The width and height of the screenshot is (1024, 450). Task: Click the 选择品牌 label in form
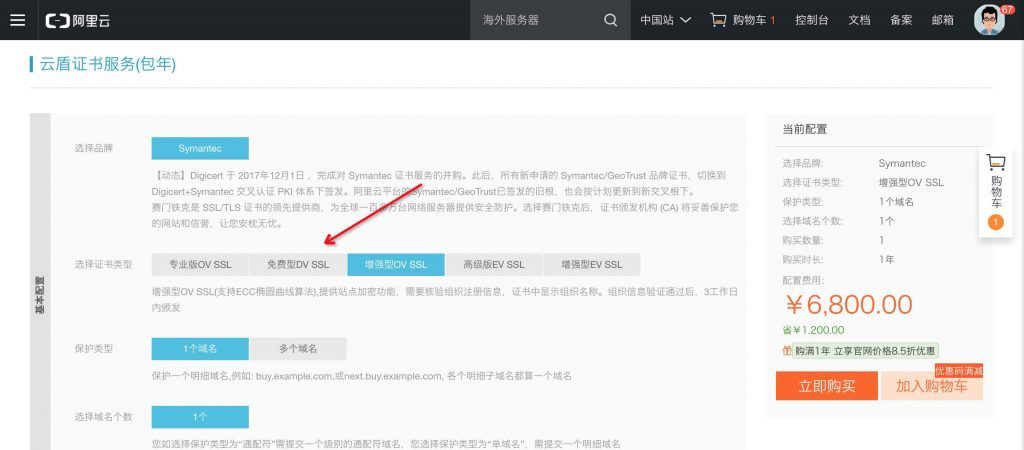pyautogui.click(x=93, y=148)
